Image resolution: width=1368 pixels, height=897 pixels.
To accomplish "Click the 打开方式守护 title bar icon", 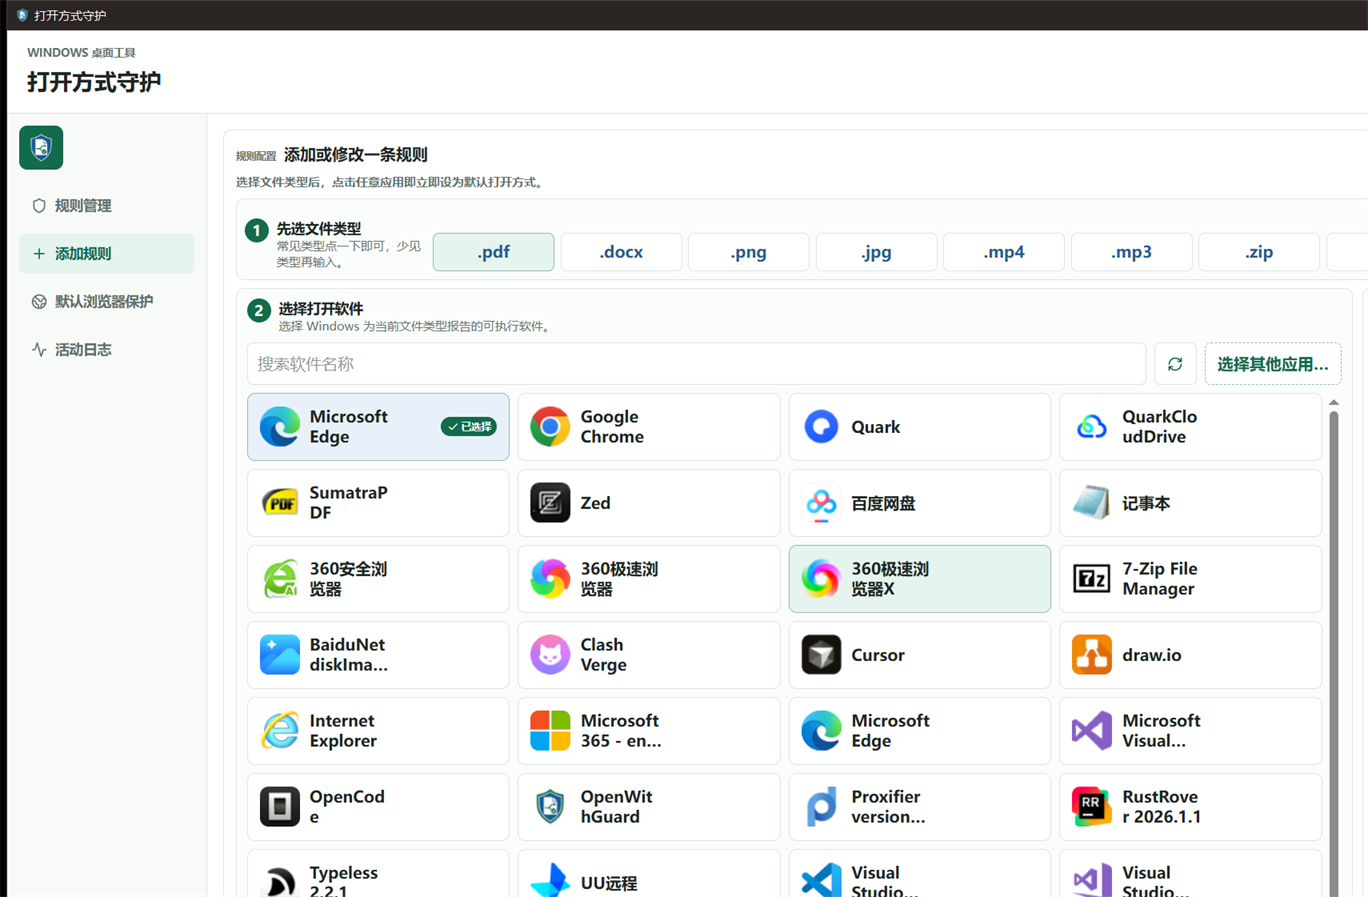I will tap(22, 15).
